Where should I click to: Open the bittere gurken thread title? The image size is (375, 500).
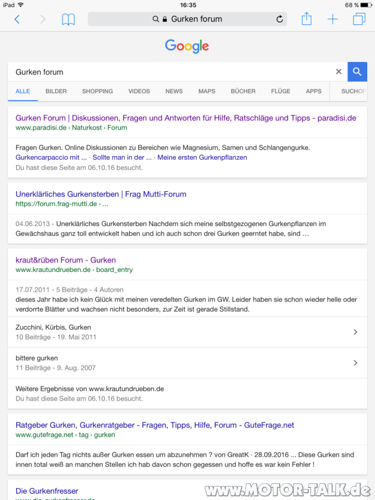(x=37, y=358)
